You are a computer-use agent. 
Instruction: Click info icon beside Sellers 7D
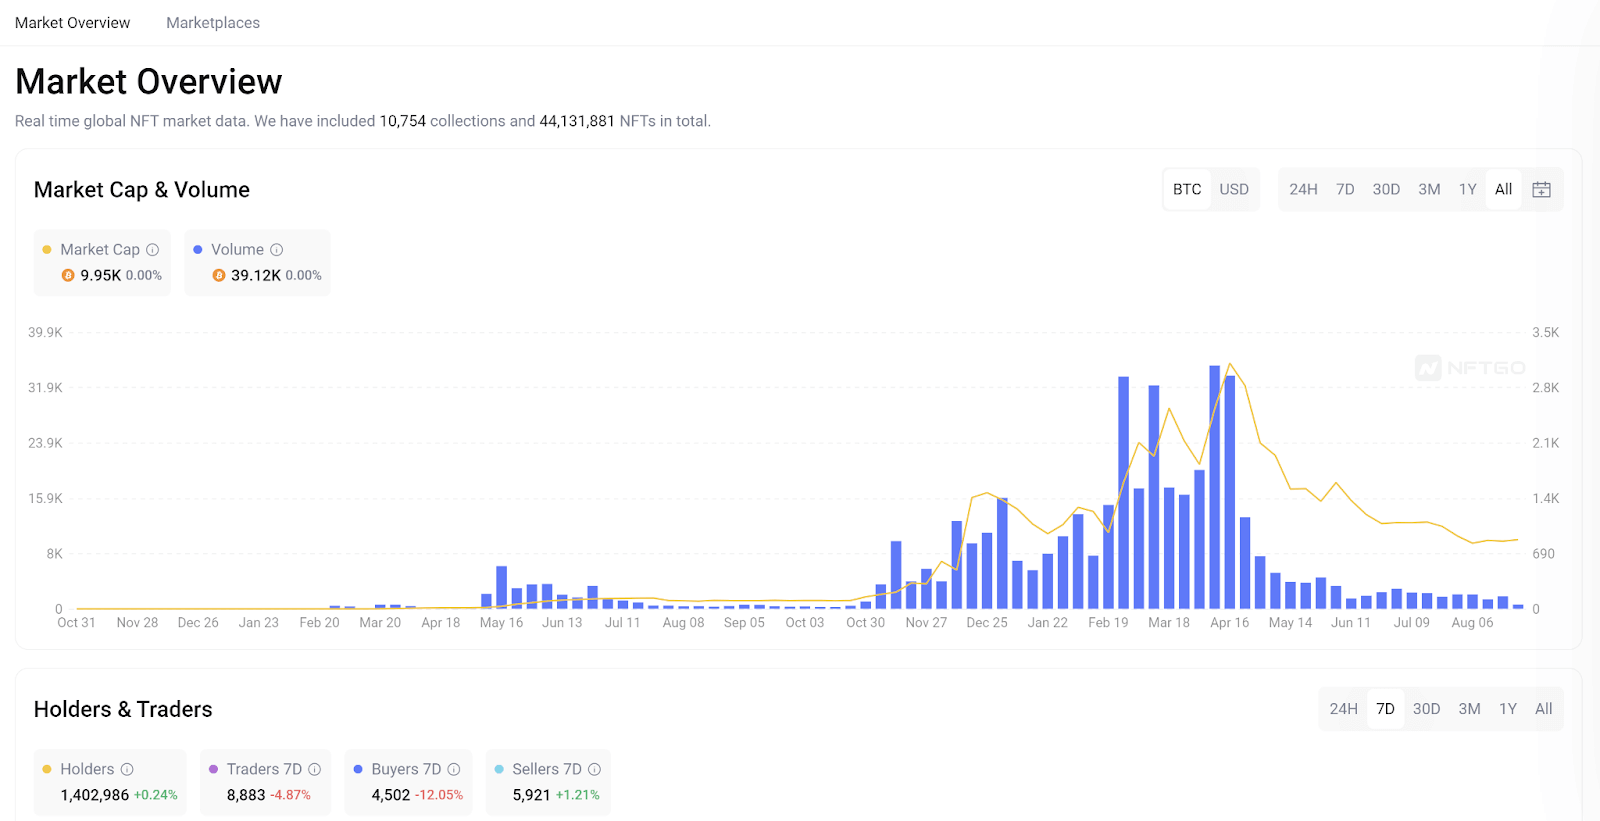pos(594,769)
